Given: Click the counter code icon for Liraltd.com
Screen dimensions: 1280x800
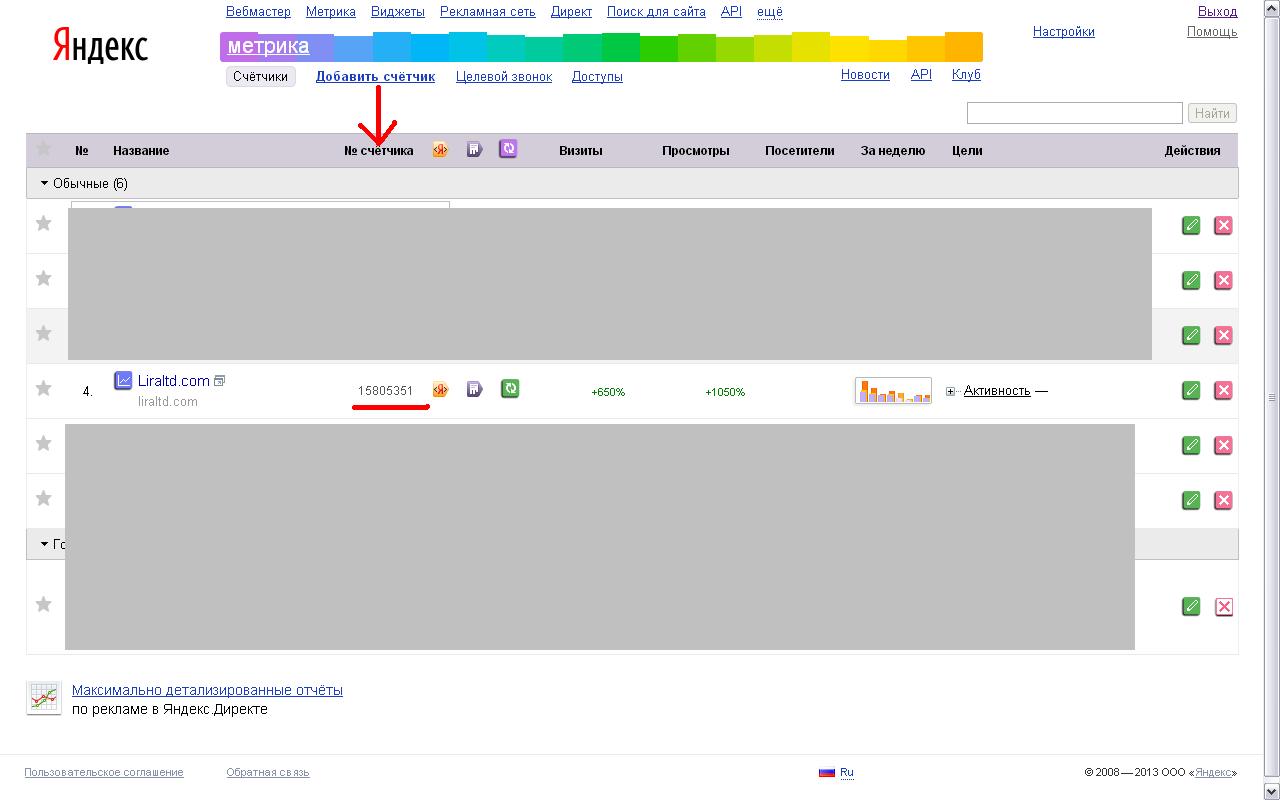Looking at the screenshot, I should click(x=440, y=389).
